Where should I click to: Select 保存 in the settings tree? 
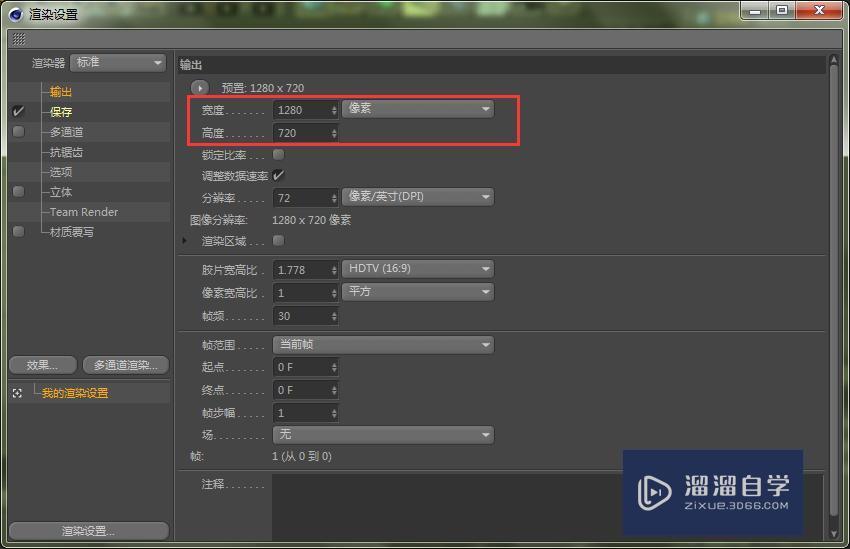point(61,112)
